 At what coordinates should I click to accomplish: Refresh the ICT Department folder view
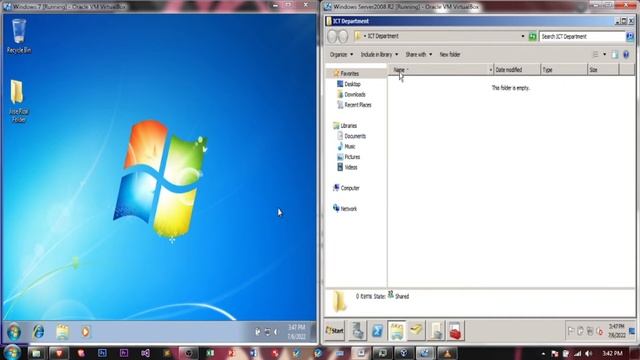pos(533,36)
